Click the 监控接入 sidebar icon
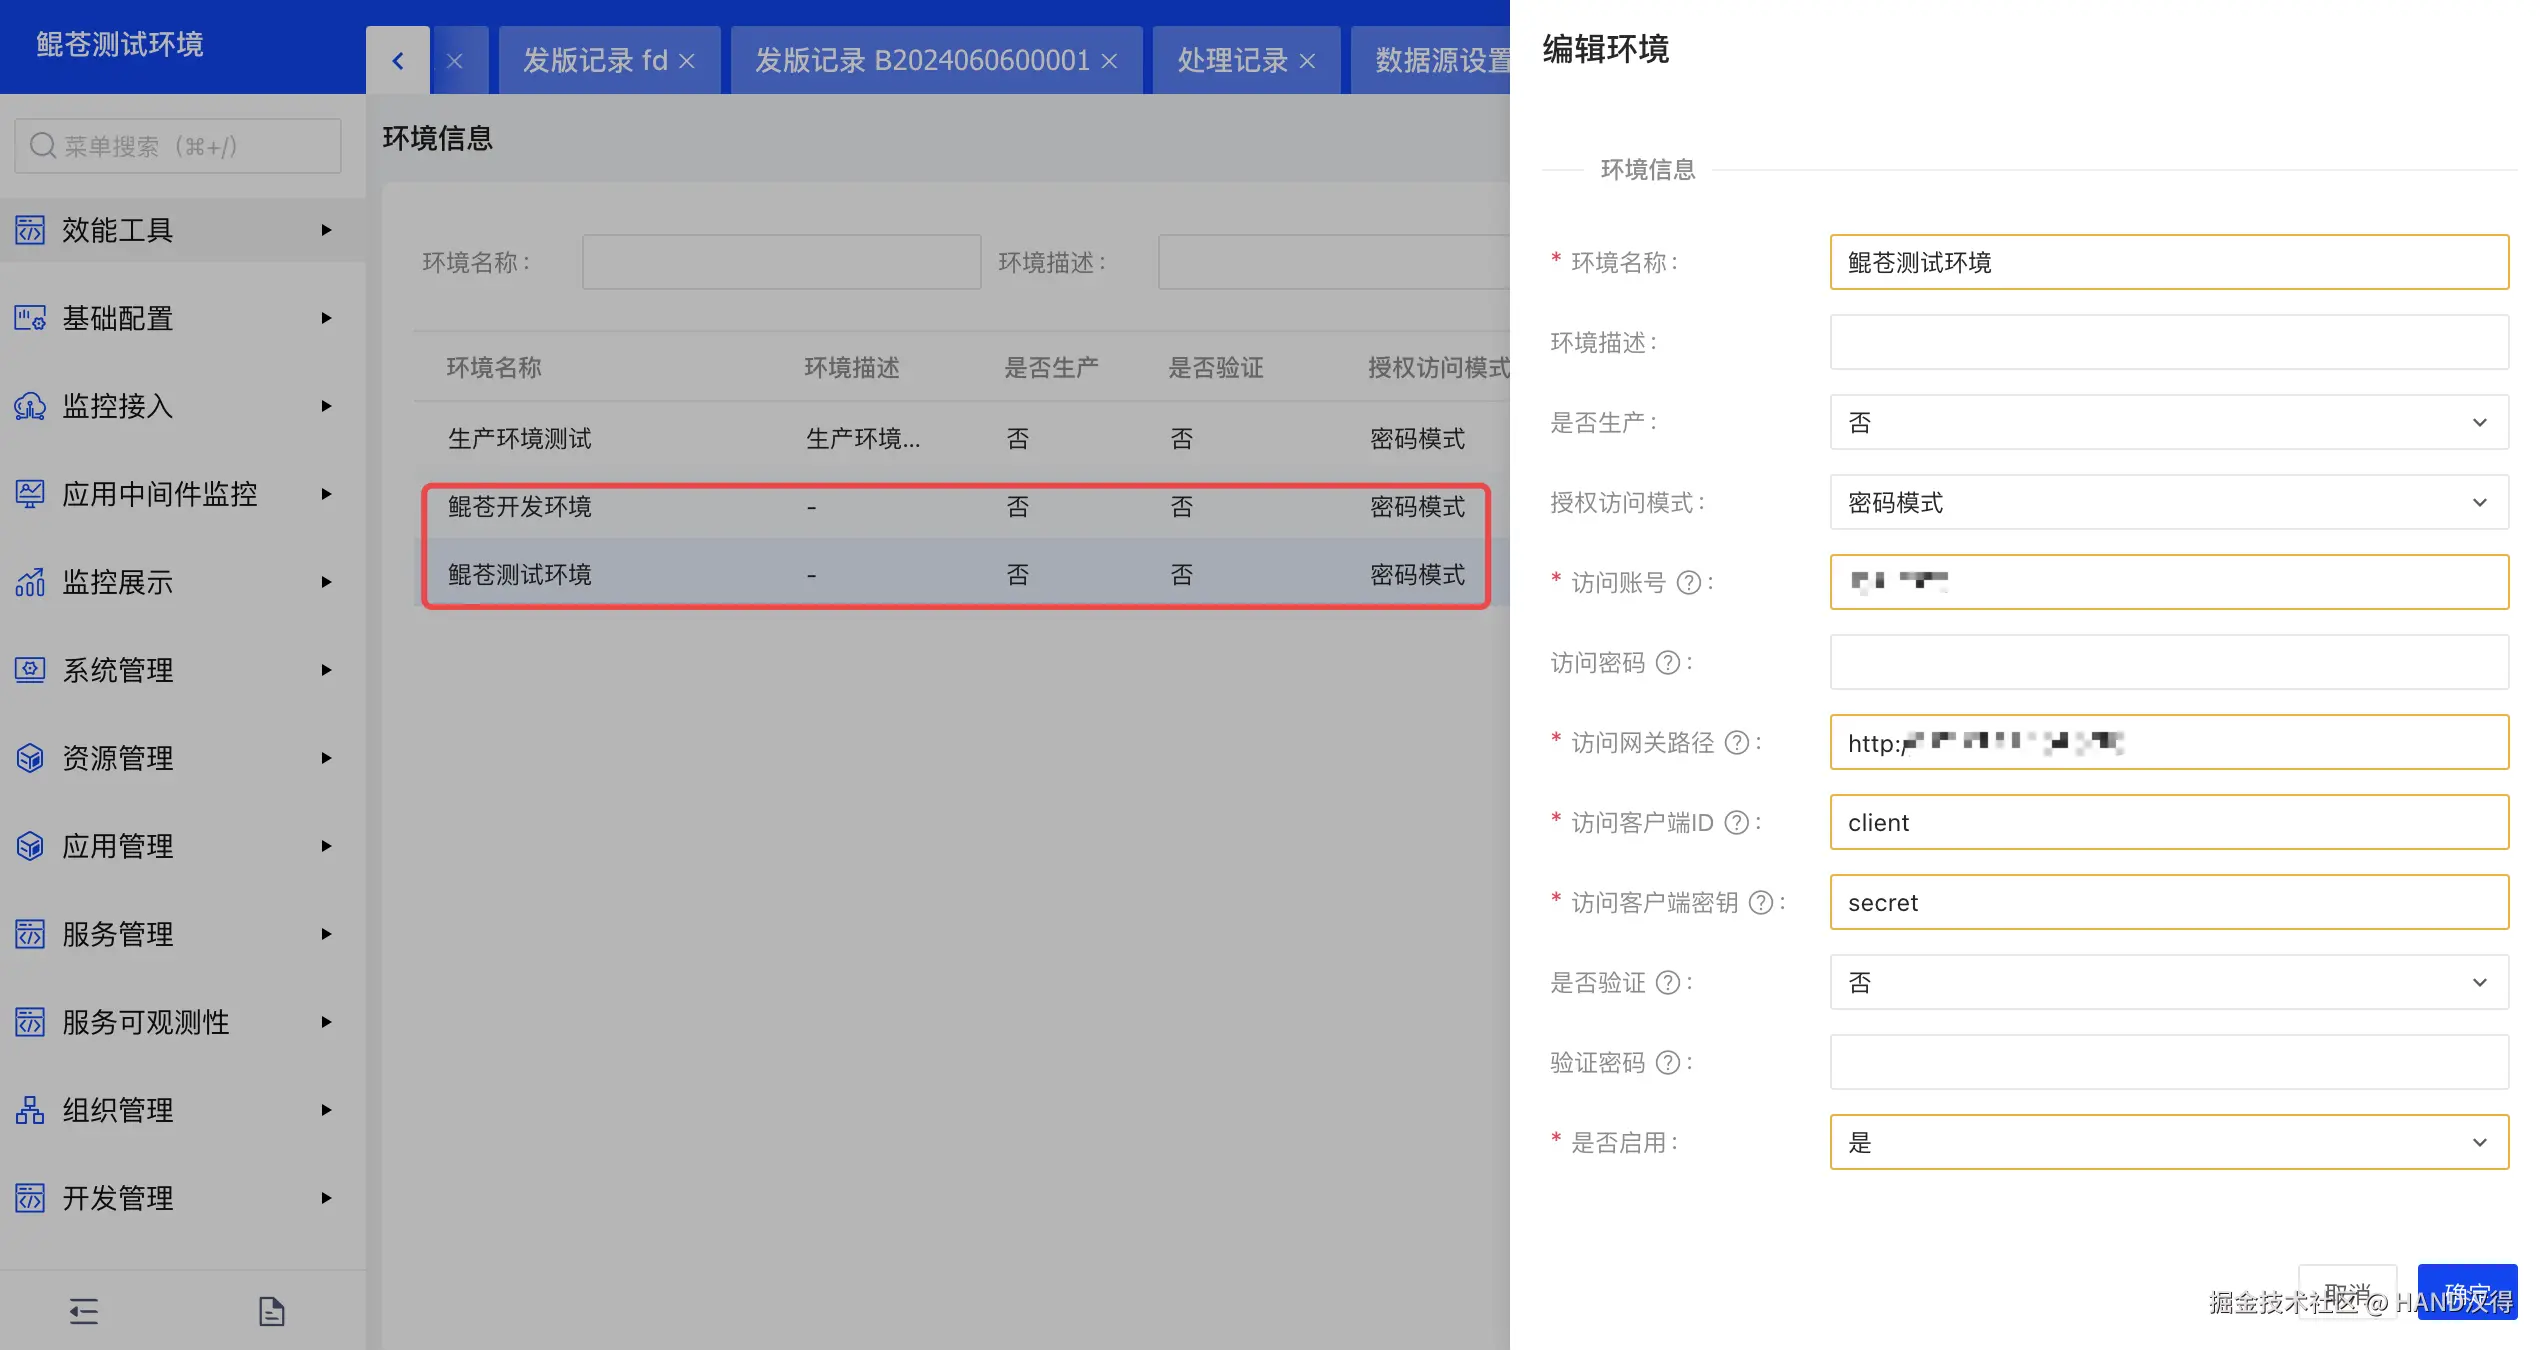The height and width of the screenshot is (1350, 2548). [x=30, y=406]
